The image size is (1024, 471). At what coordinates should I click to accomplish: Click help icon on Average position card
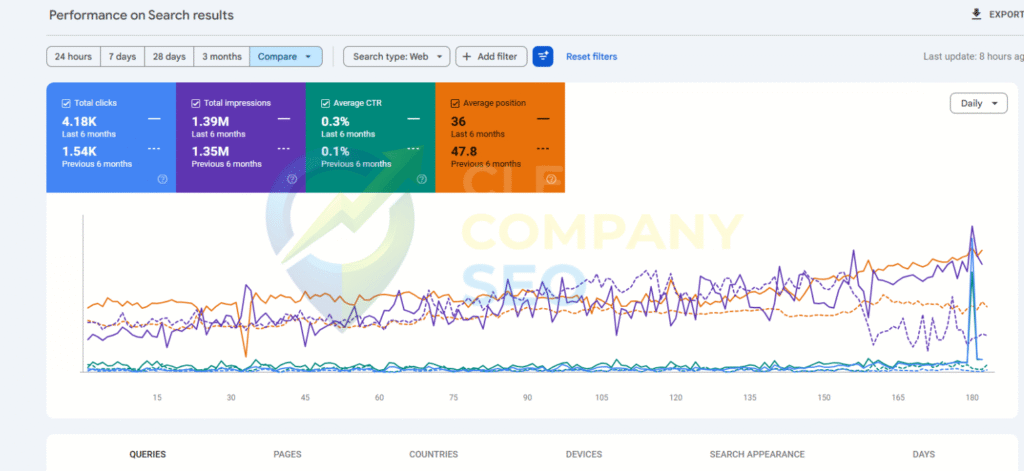point(551,179)
